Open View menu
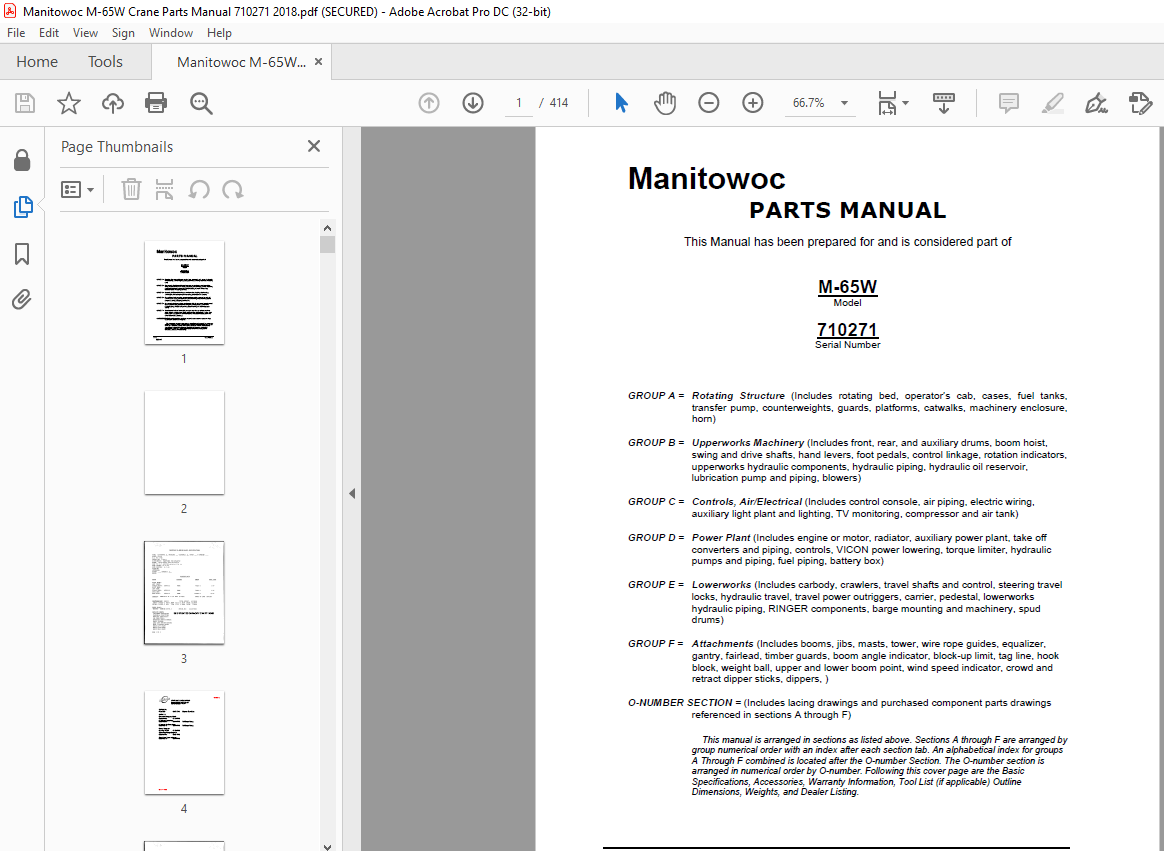 click(85, 33)
